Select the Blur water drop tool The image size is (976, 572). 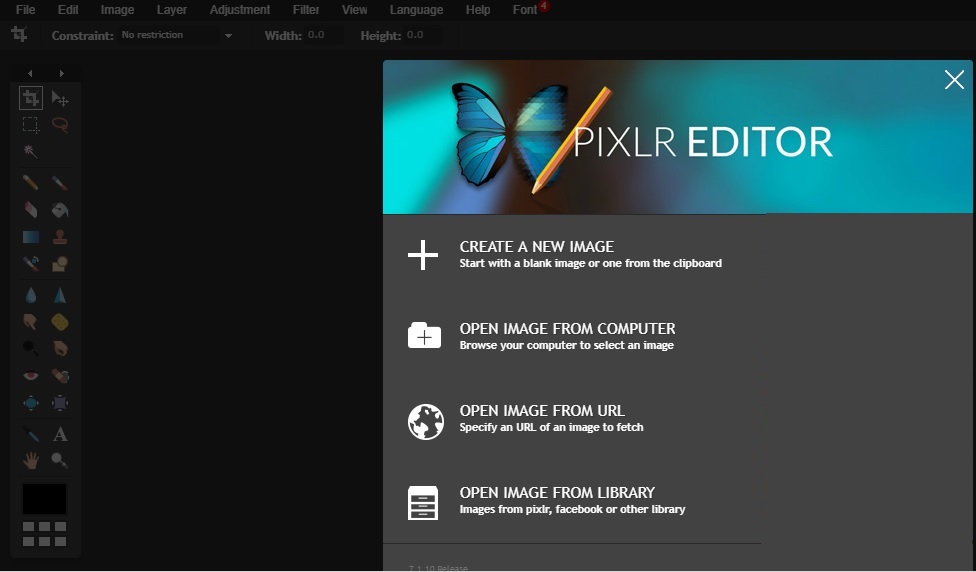pyautogui.click(x=30, y=295)
